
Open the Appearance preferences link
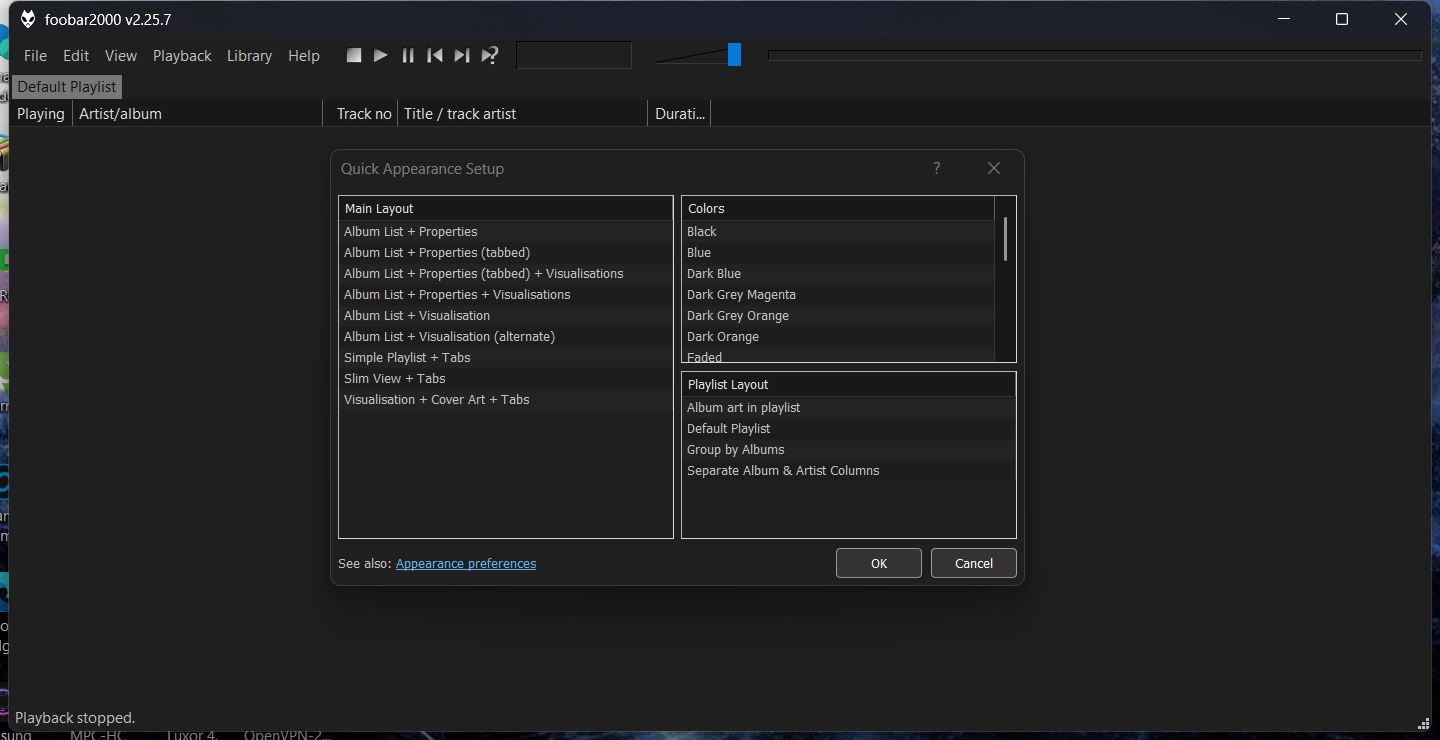tap(466, 564)
